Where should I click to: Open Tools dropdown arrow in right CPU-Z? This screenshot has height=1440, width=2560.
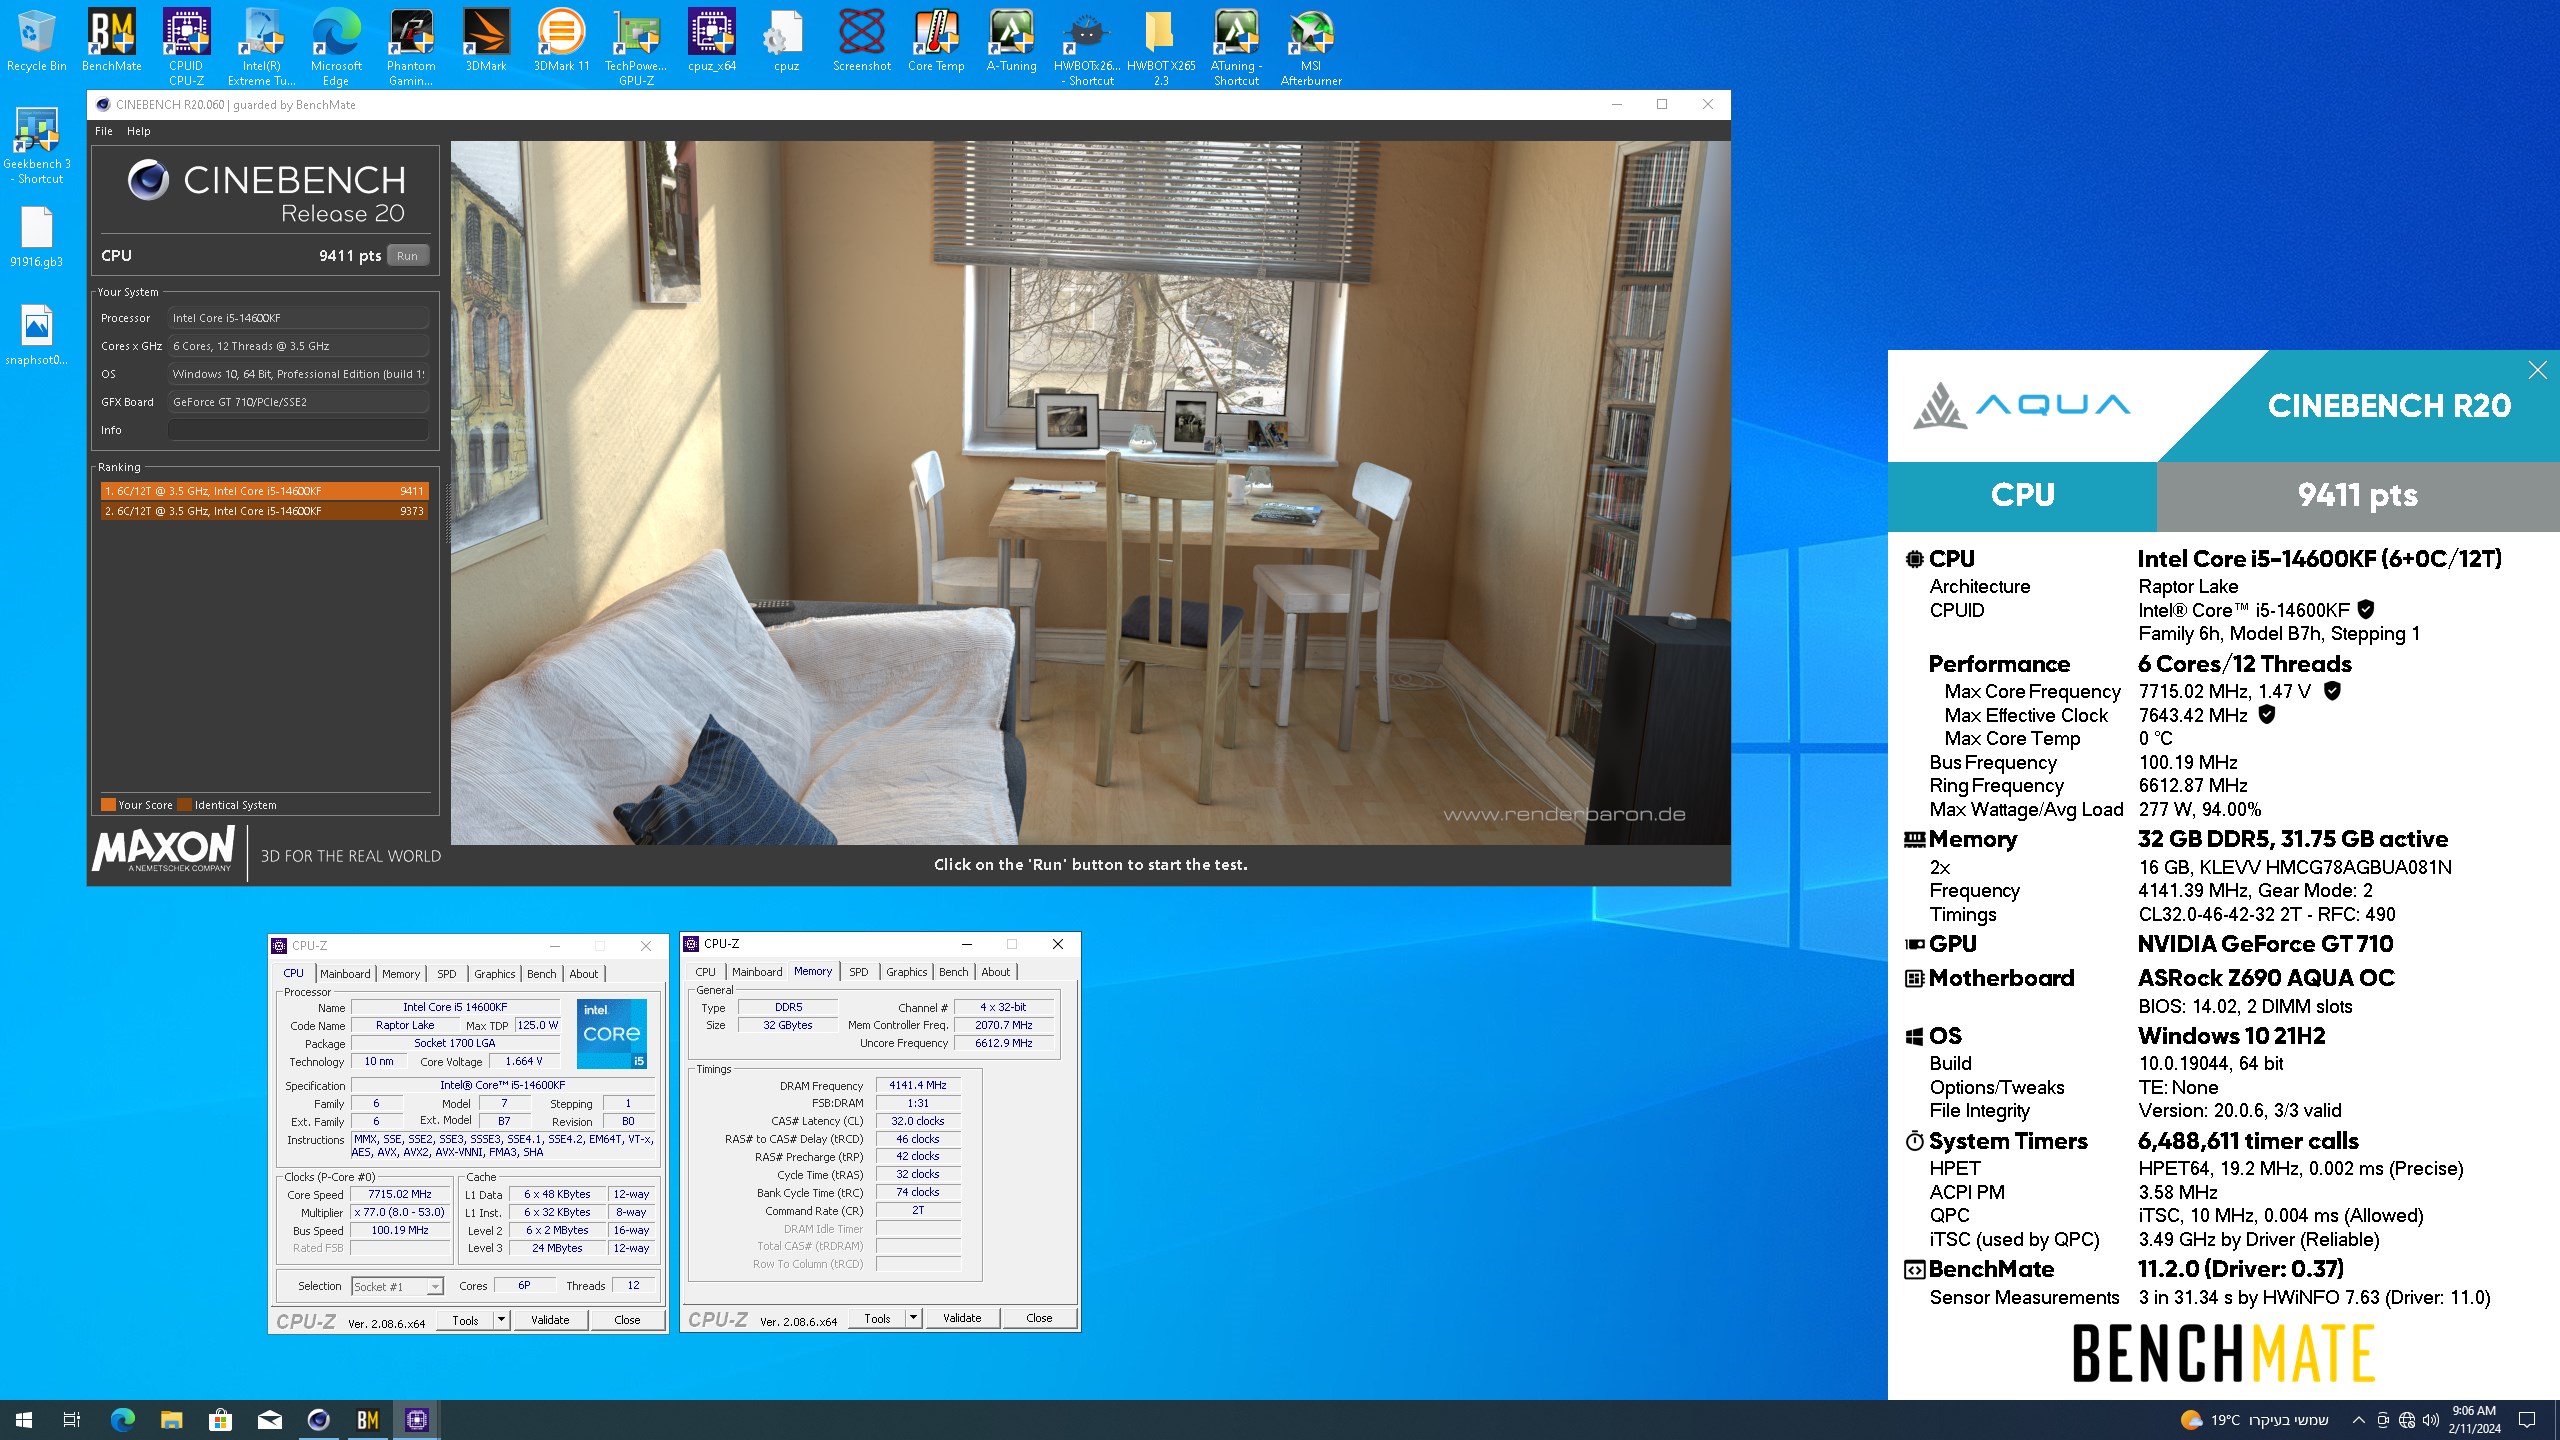tap(914, 1318)
